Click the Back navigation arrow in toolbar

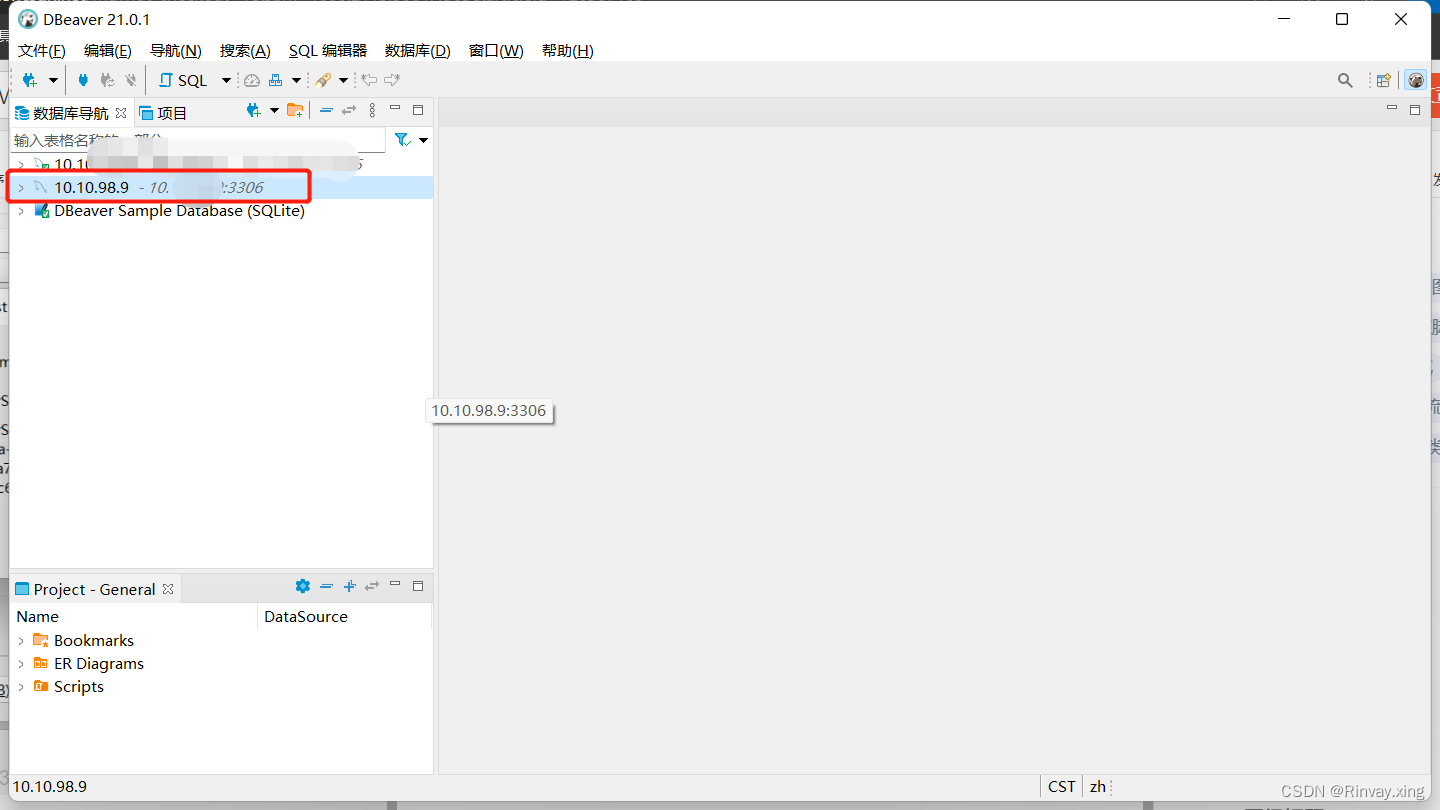coord(369,80)
